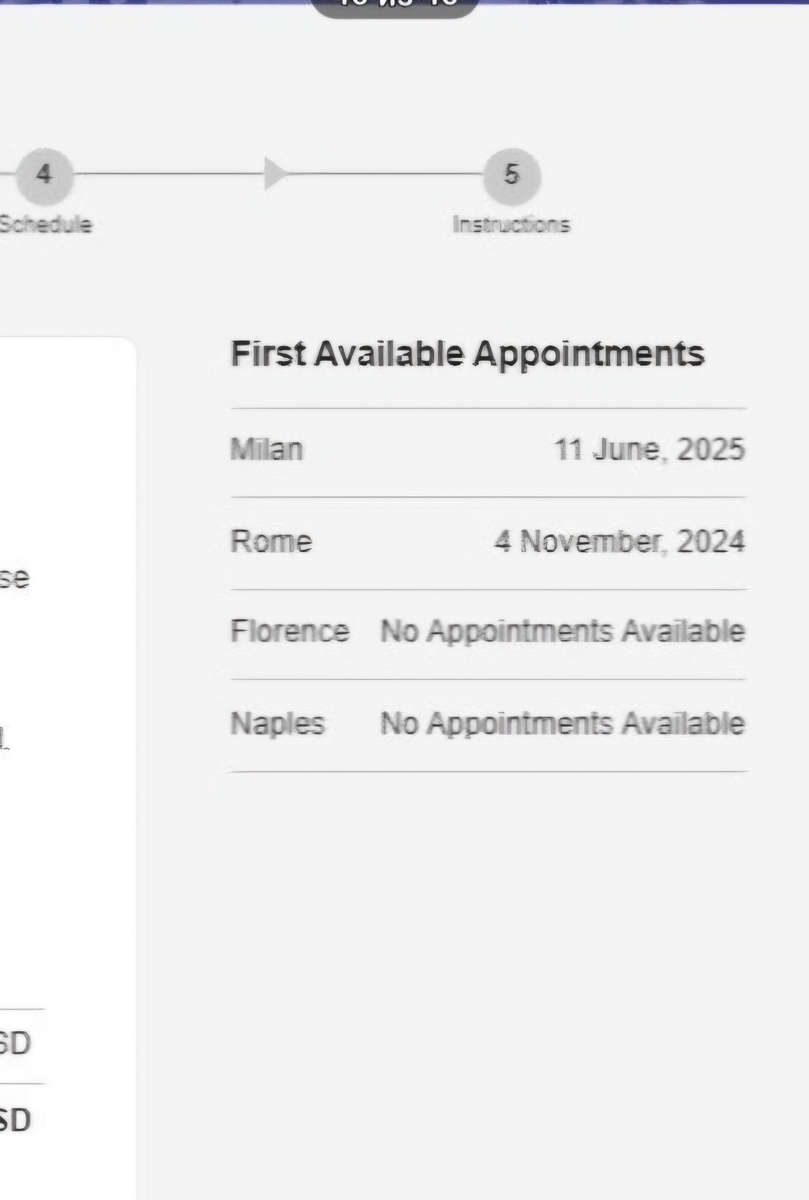Open the Instructions step label

511,225
